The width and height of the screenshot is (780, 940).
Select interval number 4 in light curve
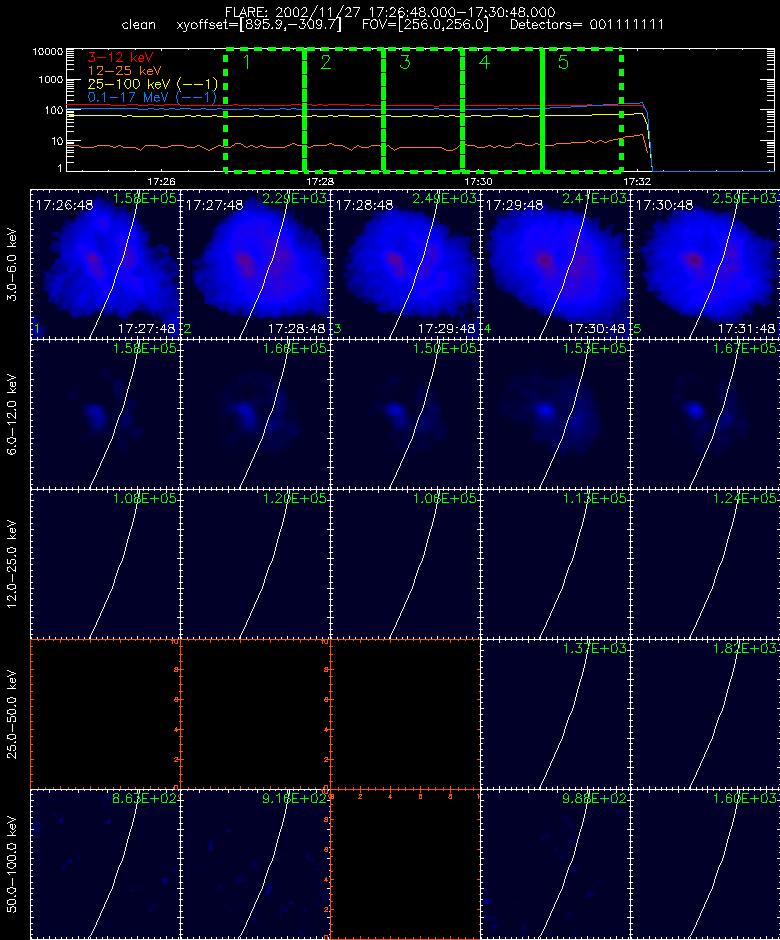point(484,62)
